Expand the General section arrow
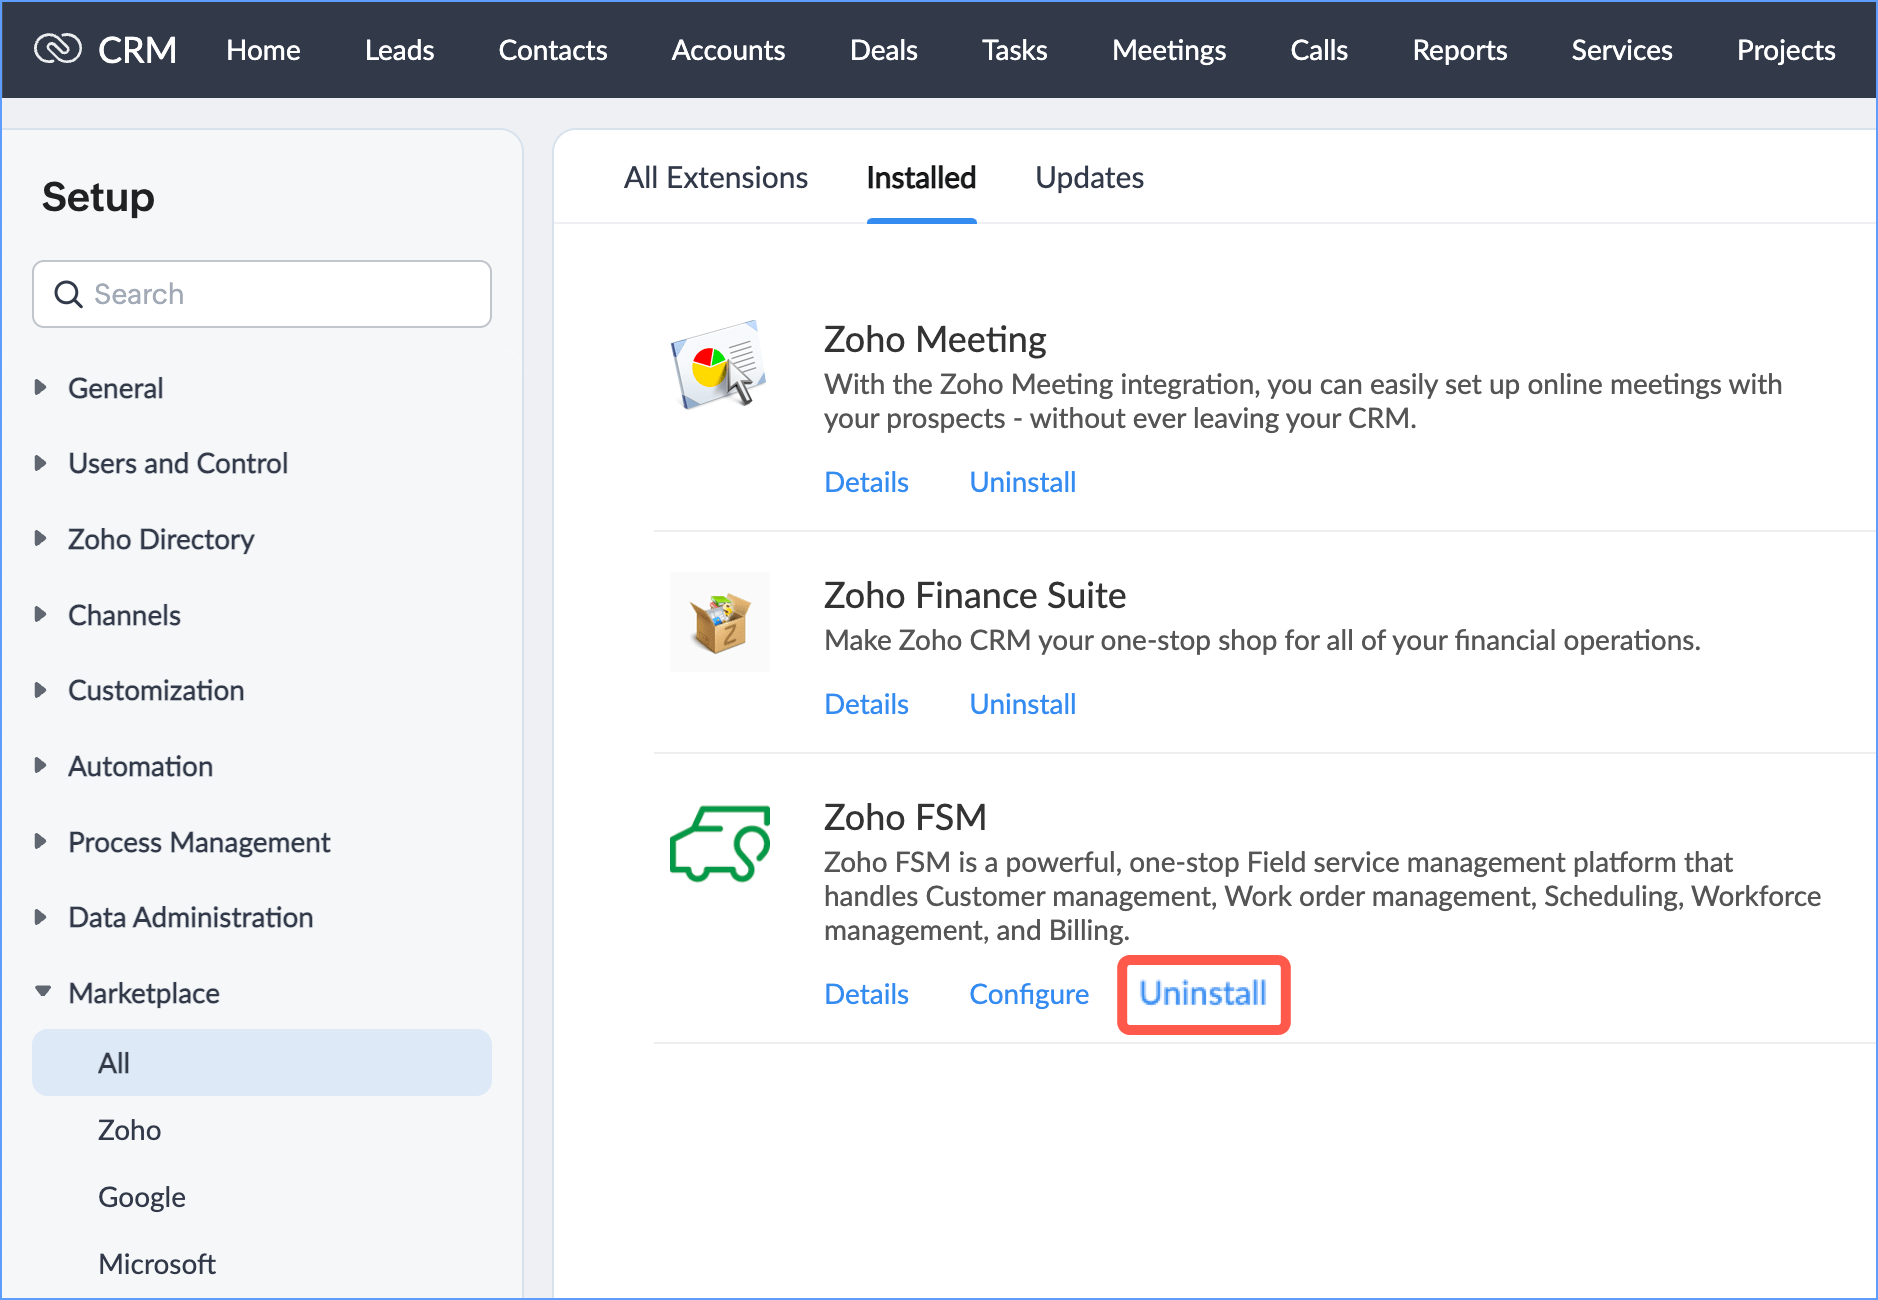 tap(41, 388)
